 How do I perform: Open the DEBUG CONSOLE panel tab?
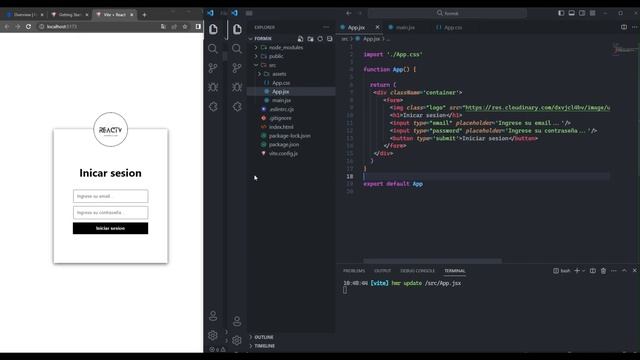[418, 271]
